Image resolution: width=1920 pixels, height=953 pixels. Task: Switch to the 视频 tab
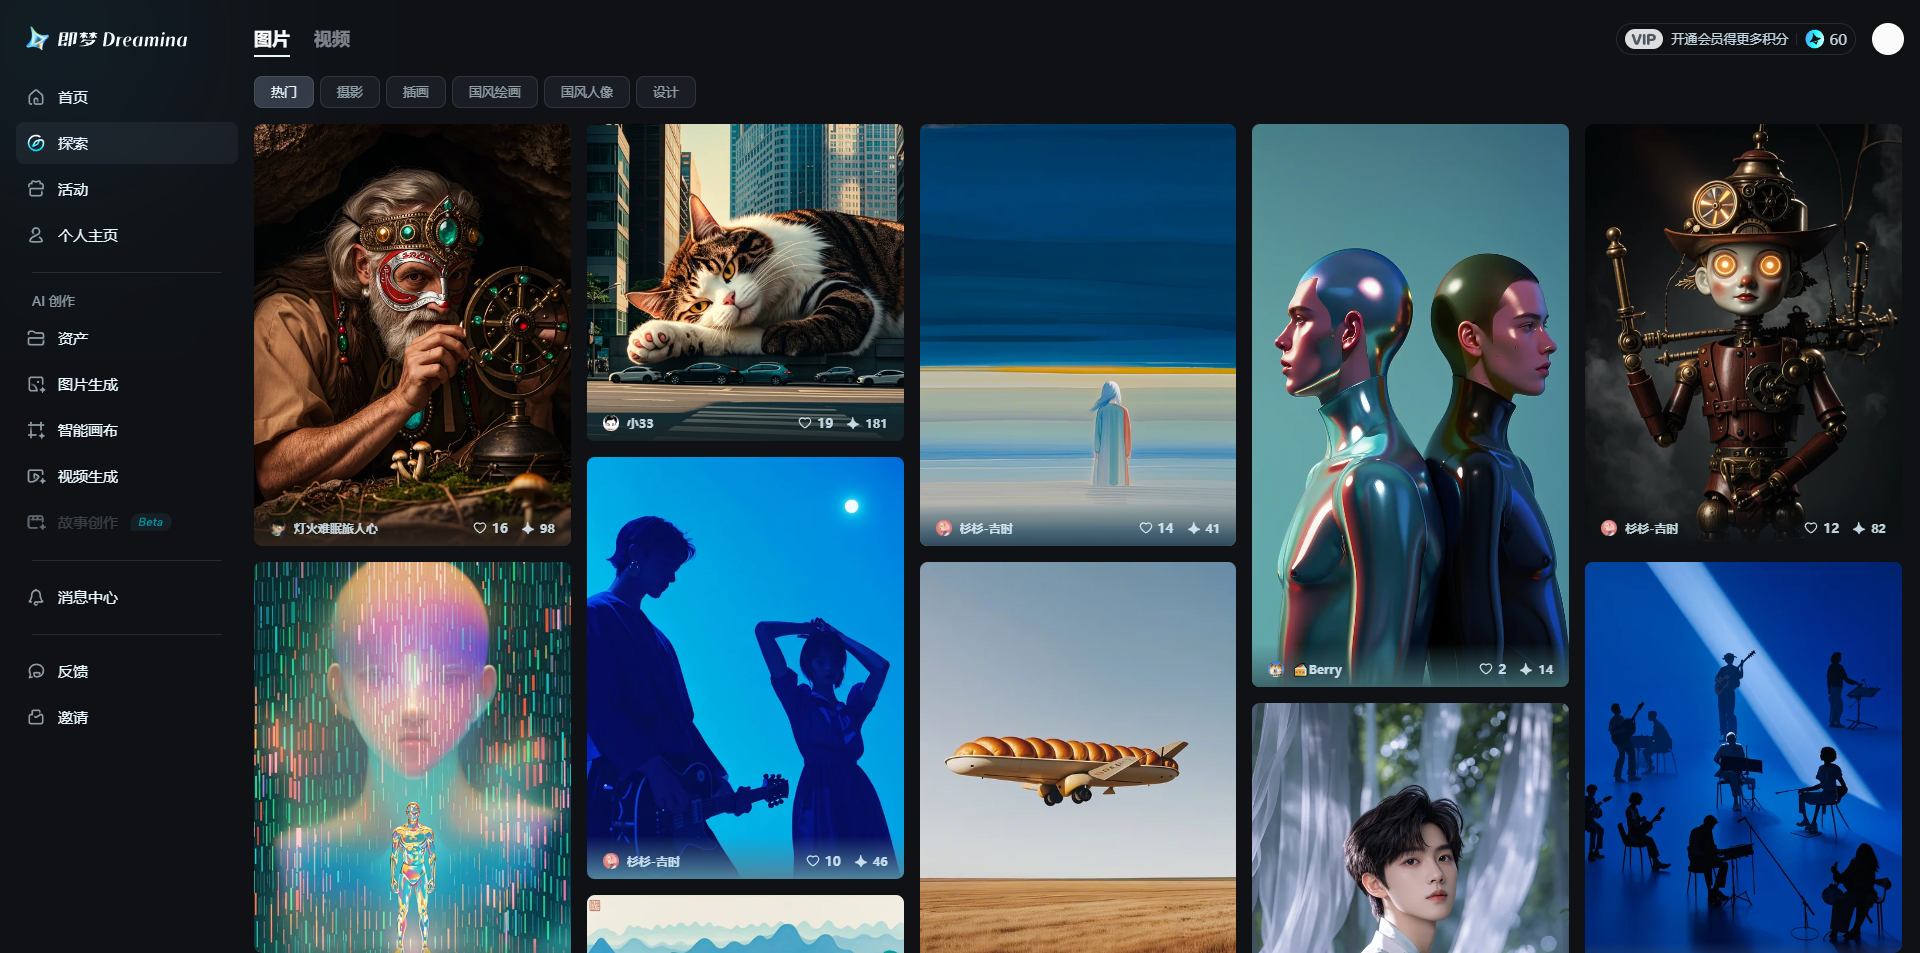click(331, 39)
